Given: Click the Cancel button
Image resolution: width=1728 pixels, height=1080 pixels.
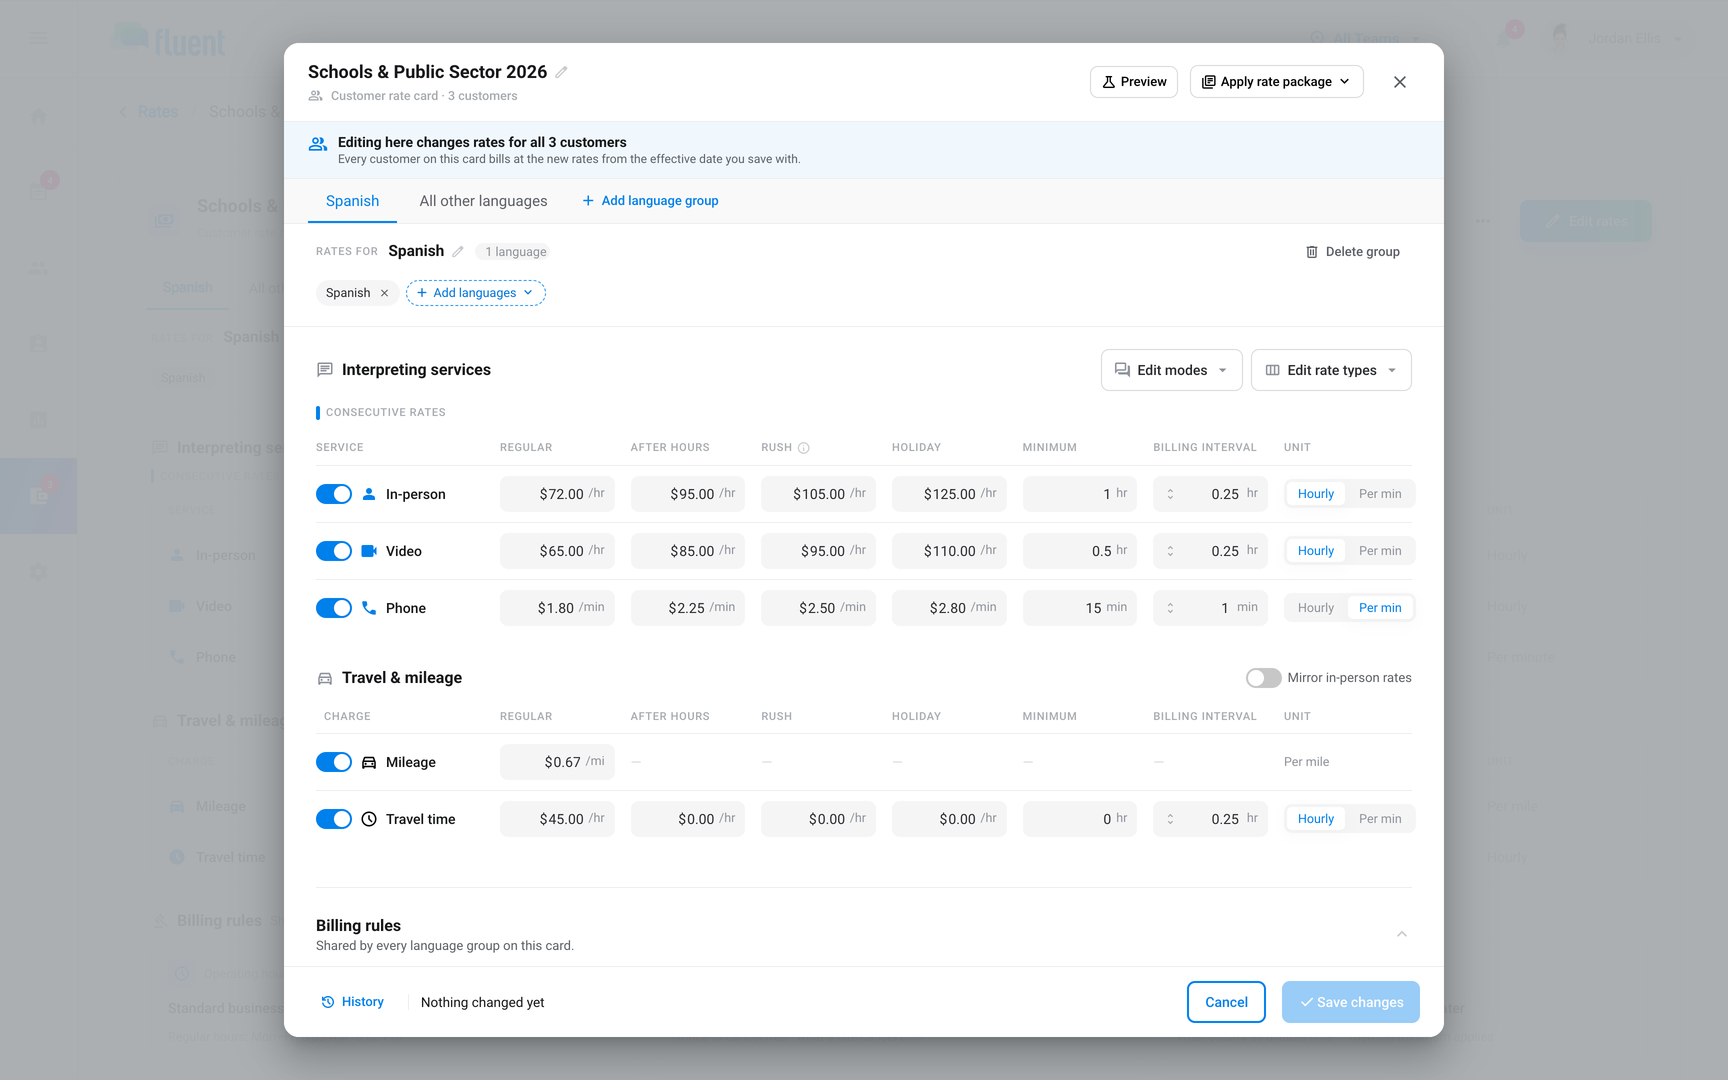Looking at the screenshot, I should 1227,1002.
